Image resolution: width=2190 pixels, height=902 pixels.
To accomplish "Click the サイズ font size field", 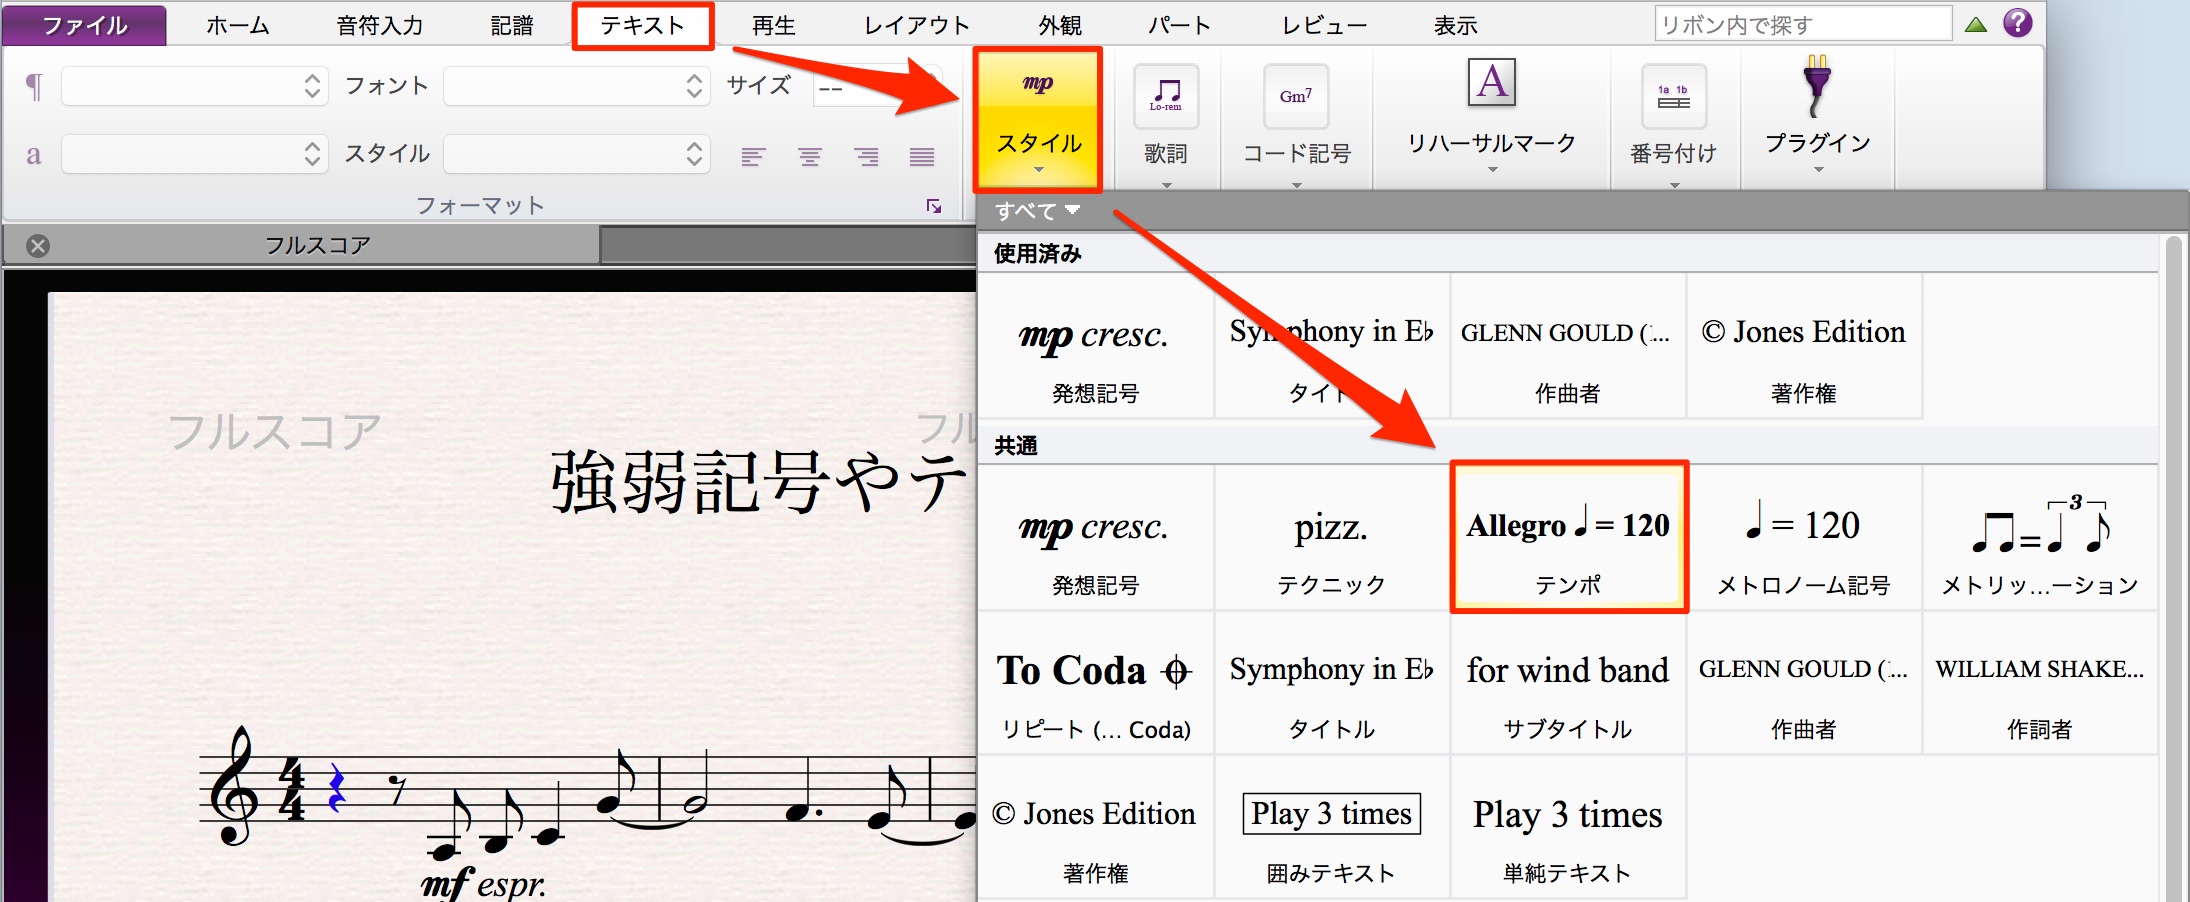I will click(876, 87).
